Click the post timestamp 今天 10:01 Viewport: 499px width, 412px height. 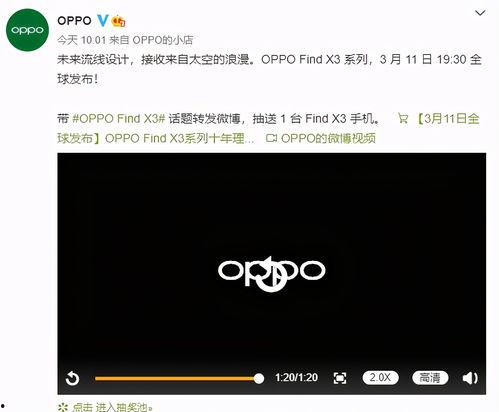click(x=81, y=40)
